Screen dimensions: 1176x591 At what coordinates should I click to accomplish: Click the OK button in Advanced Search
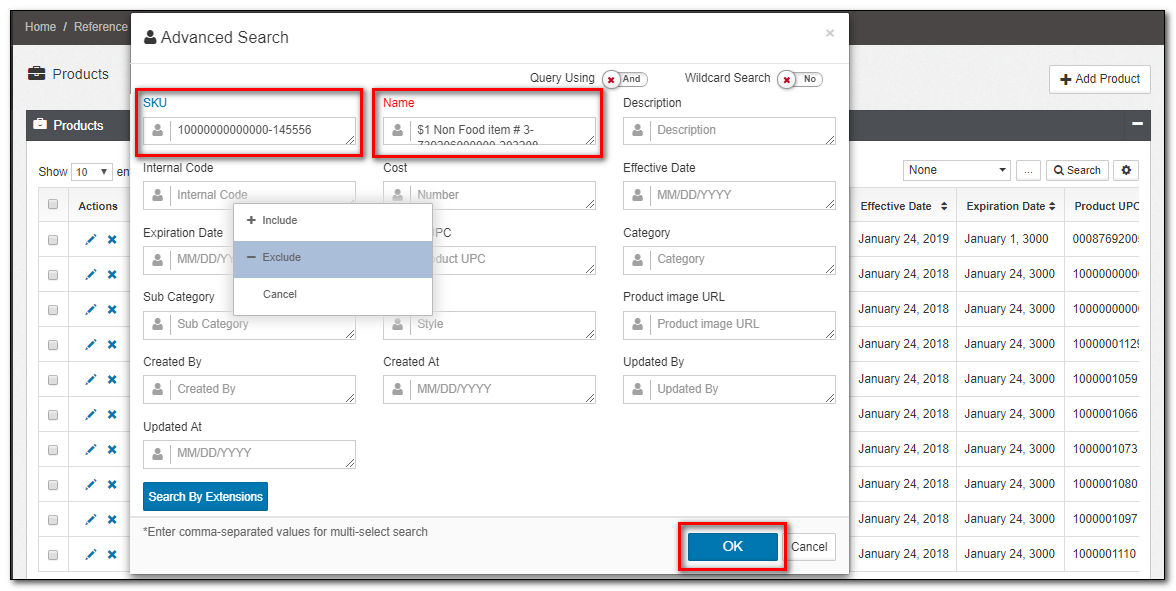[733, 547]
